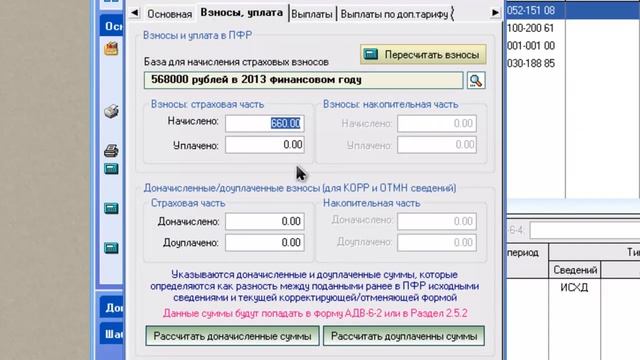This screenshot has height=360, width=640.
Task: Switch to the Выплаты tab
Action: [312, 14]
